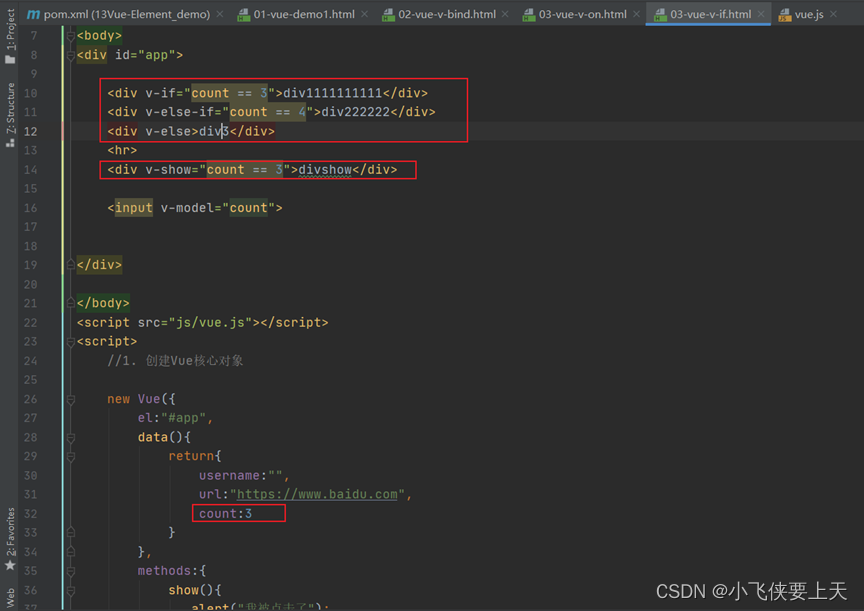Click the HTML file icon of 02-vue-v-bind.html
Image resolution: width=864 pixels, height=611 pixels.
click(x=388, y=15)
